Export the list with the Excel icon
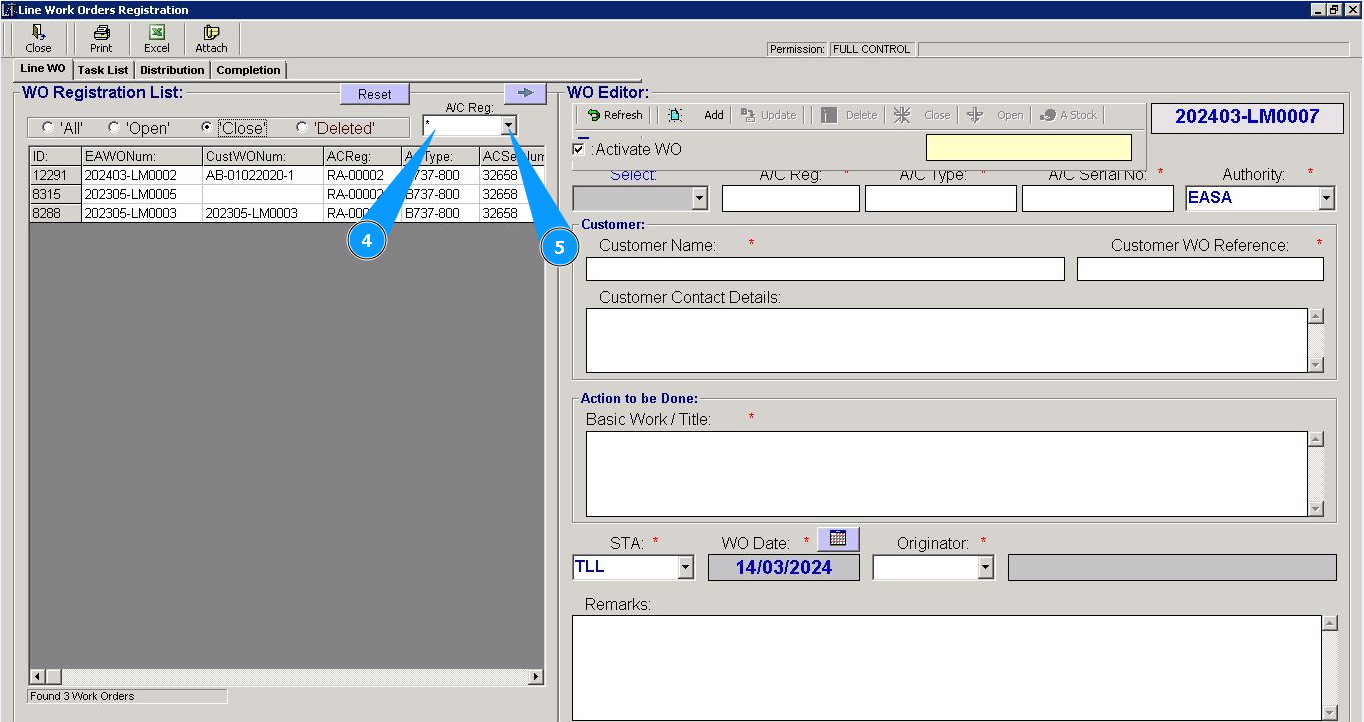The image size is (1364, 722). point(157,38)
